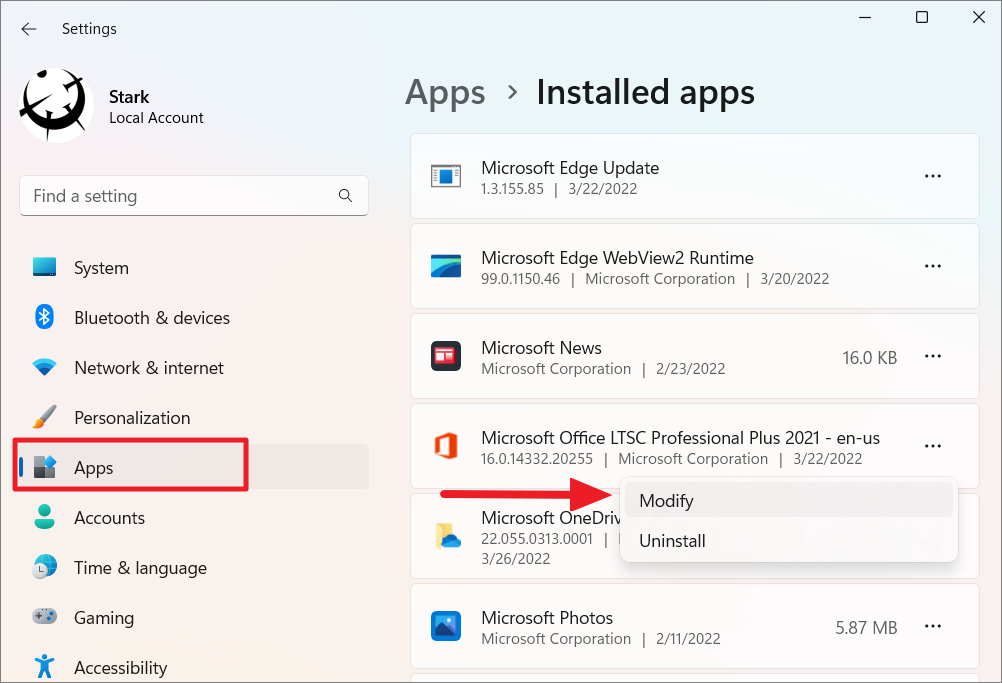The width and height of the screenshot is (1002, 683).
Task: Open the Microsoft Photos ellipsis menu
Action: [x=932, y=626]
